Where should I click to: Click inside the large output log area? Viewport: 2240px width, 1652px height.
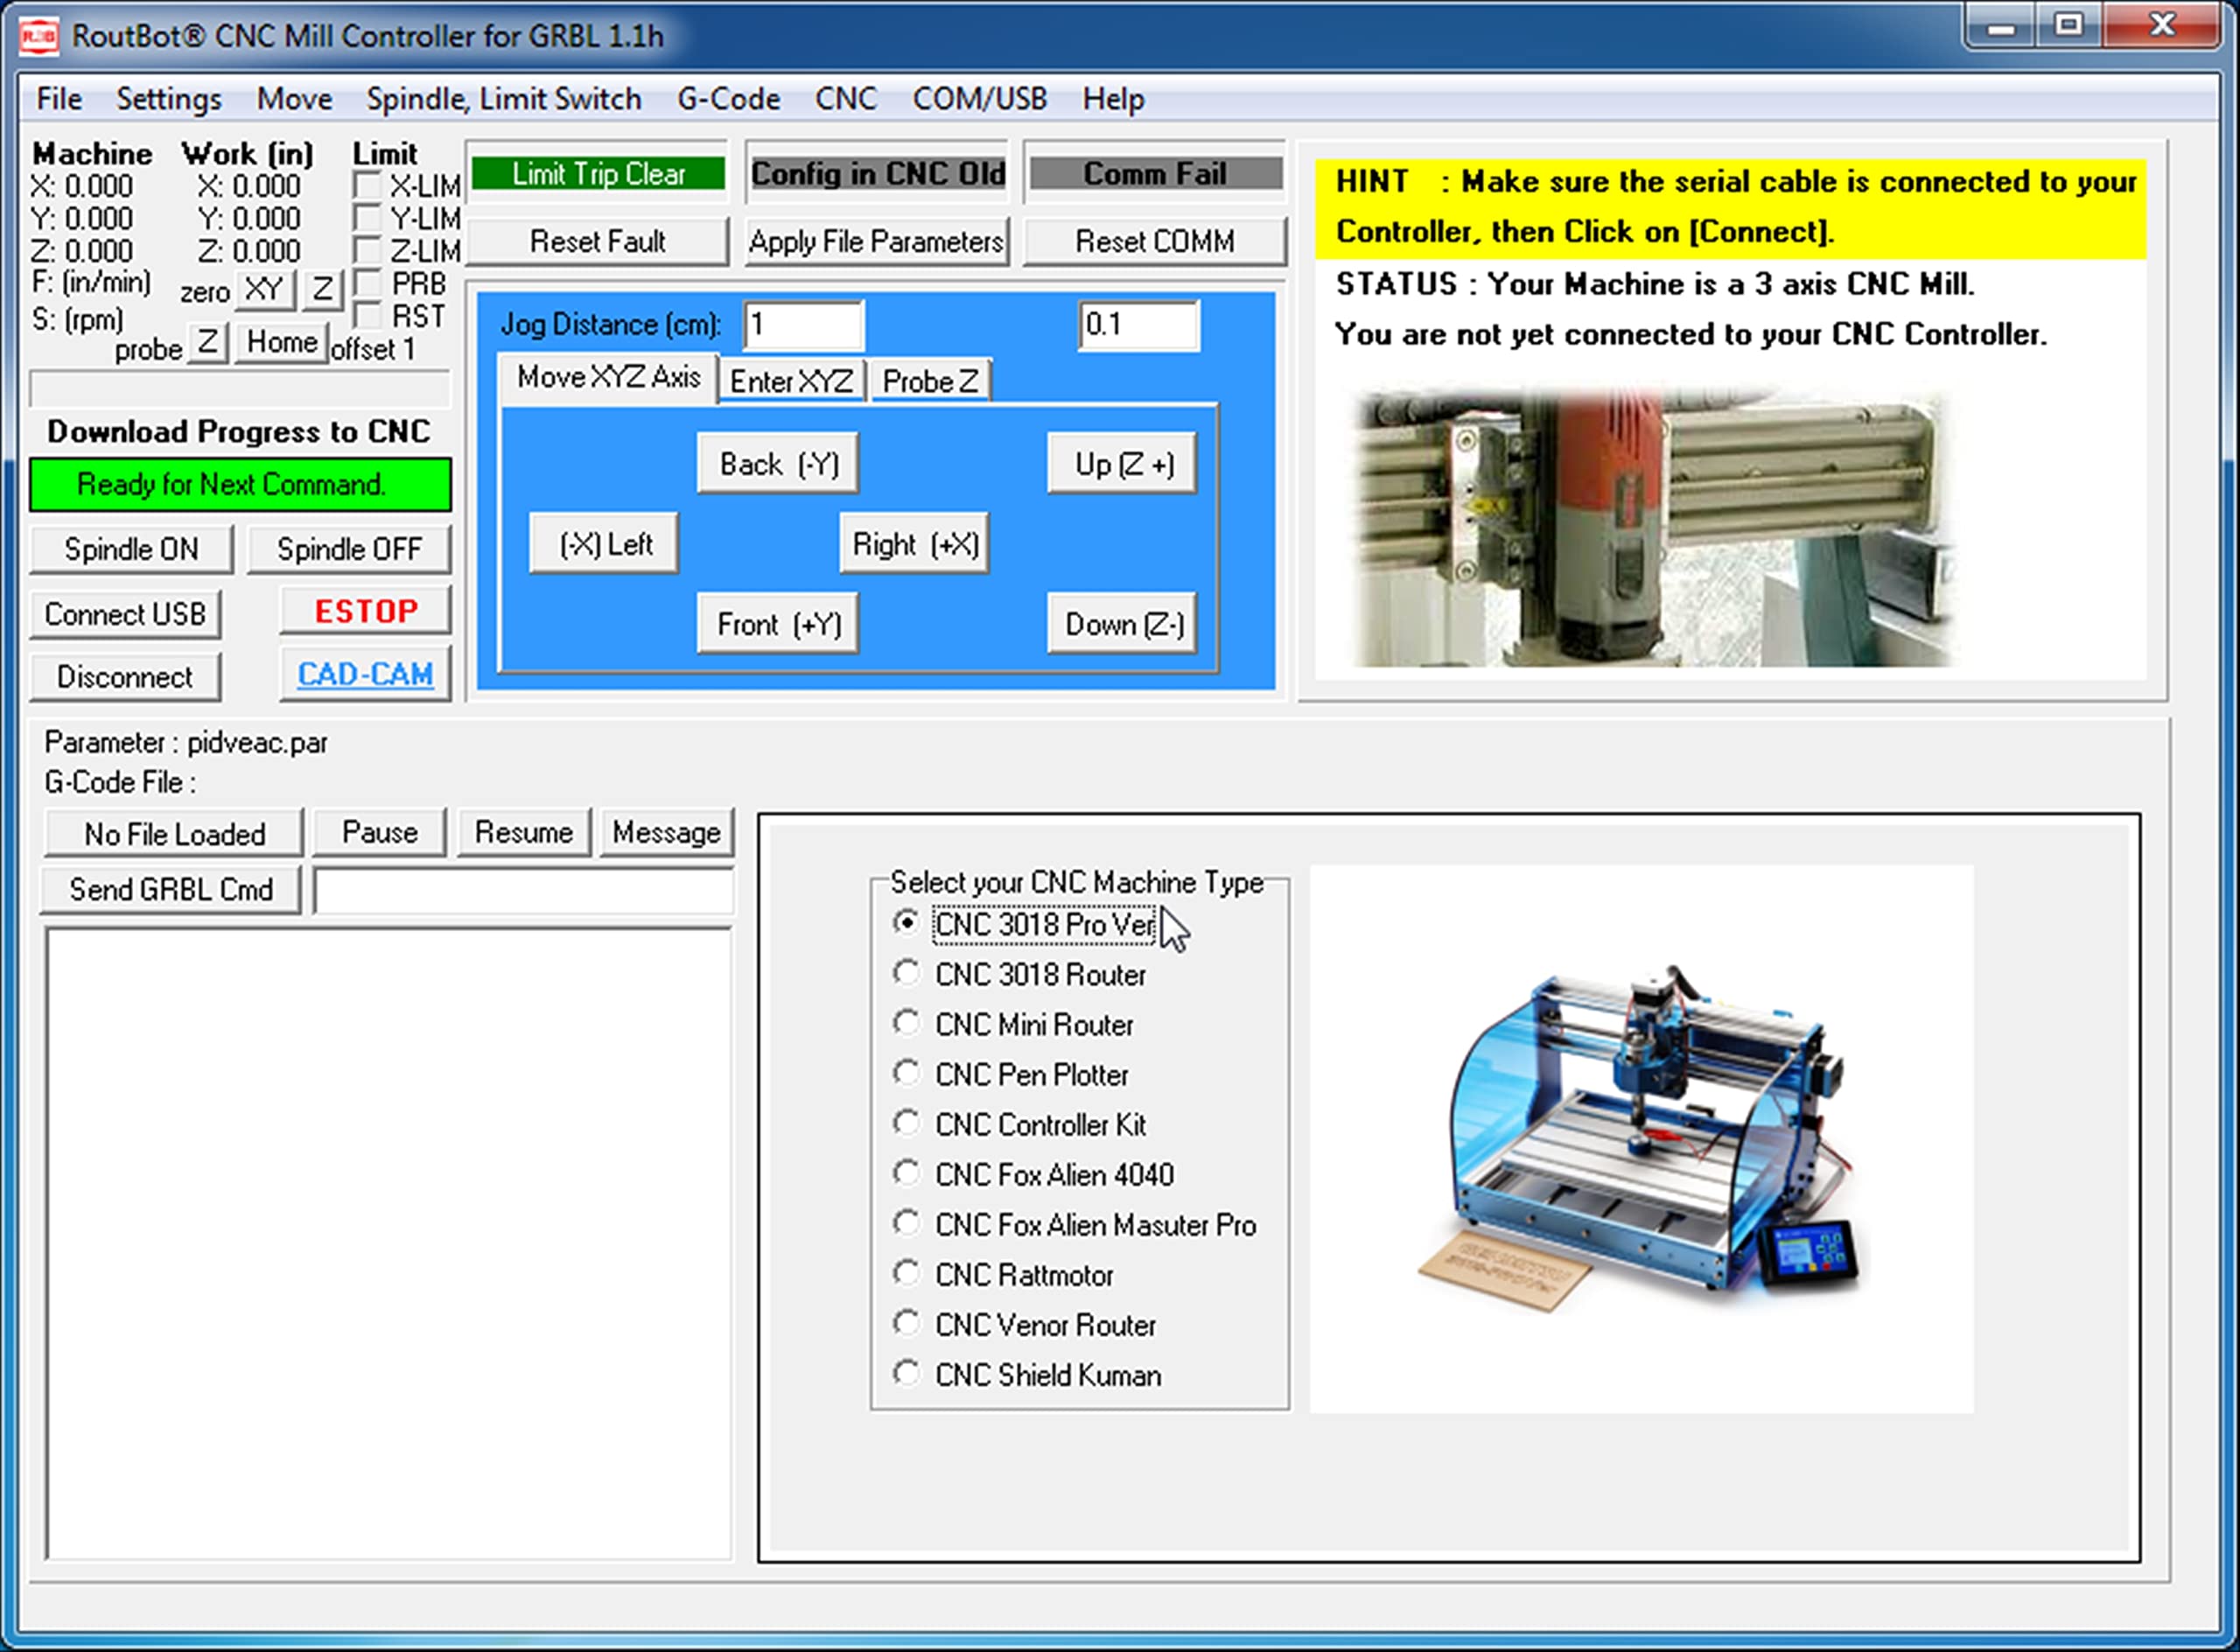388,1243
